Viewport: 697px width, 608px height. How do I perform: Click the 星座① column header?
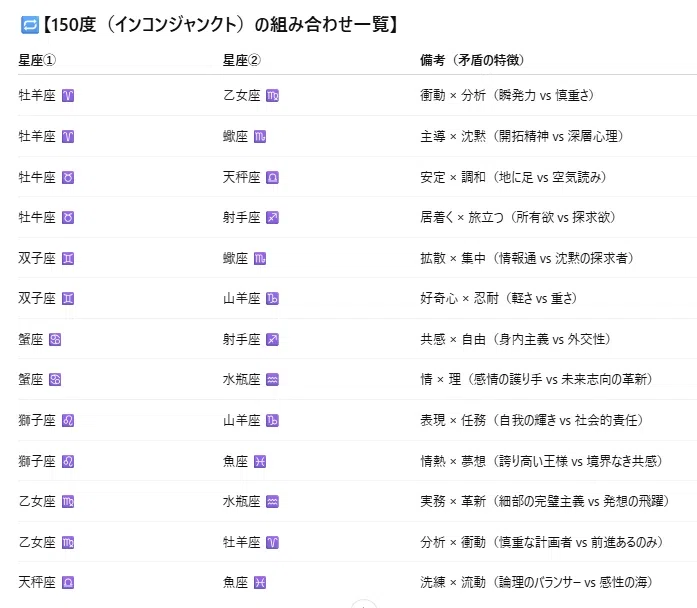[37, 60]
